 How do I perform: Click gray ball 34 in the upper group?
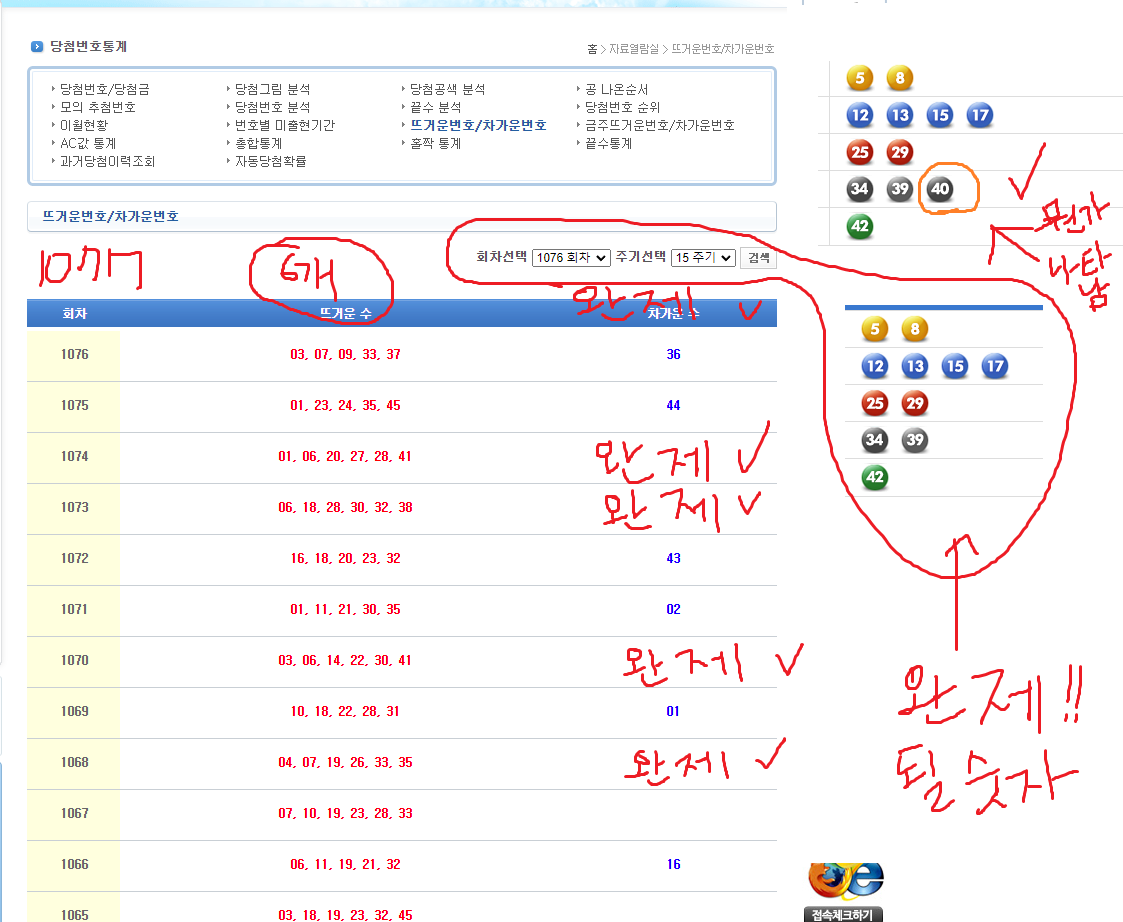click(x=860, y=188)
